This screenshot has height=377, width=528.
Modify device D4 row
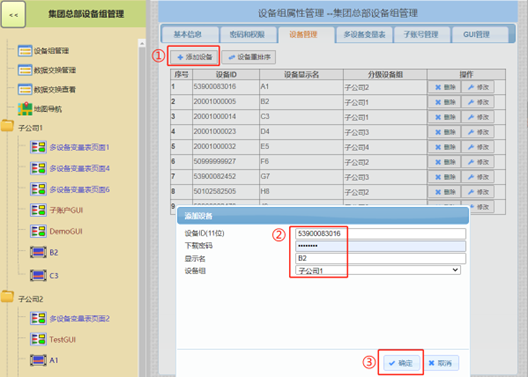(x=477, y=132)
